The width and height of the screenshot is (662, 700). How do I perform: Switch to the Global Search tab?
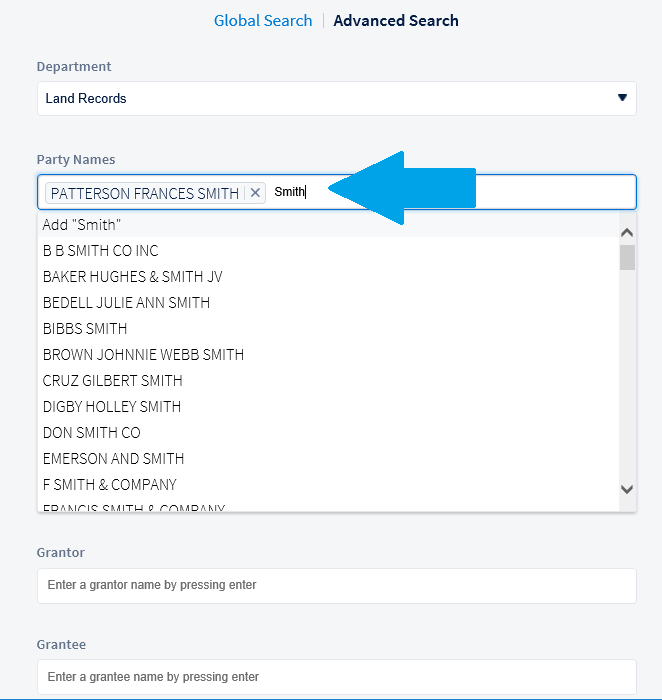(263, 20)
